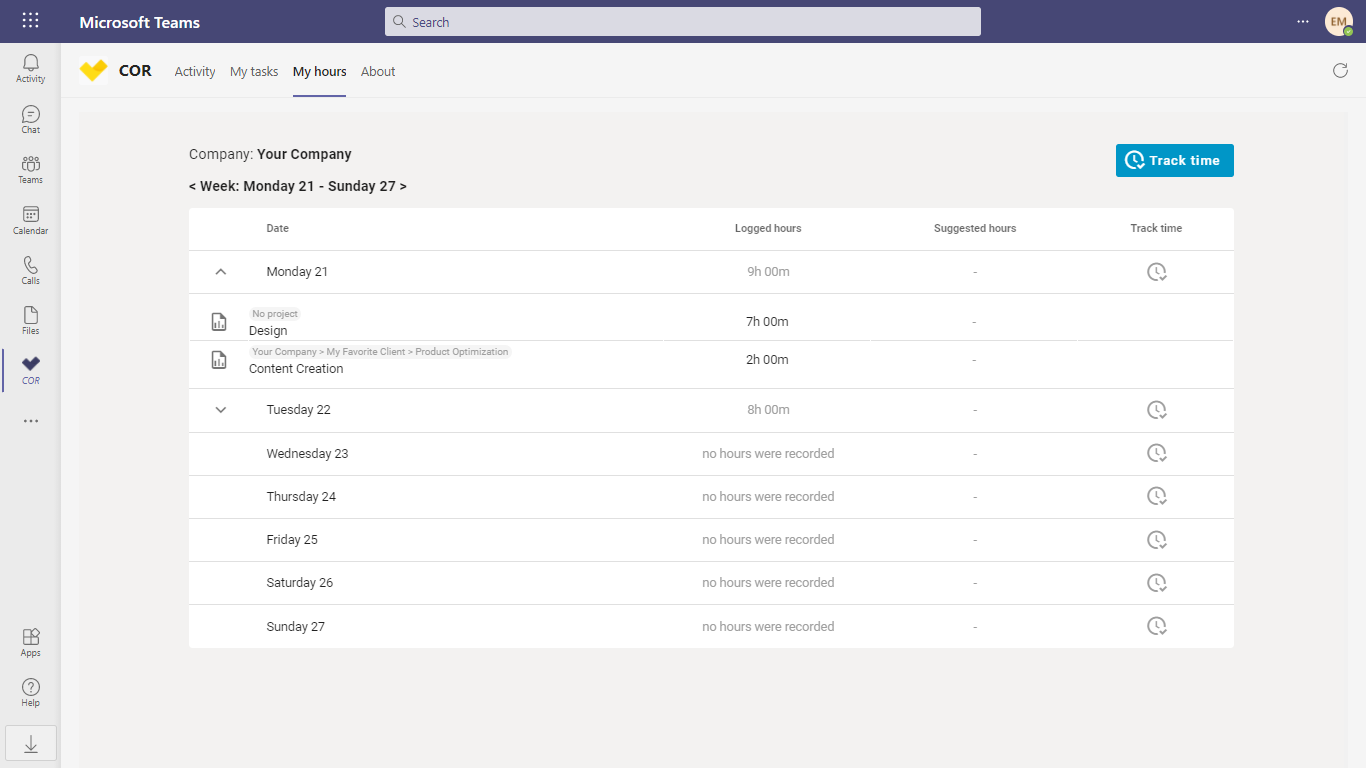The image size is (1366, 768).
Task: Click the Monday 21 date label
Action: pyautogui.click(x=297, y=272)
